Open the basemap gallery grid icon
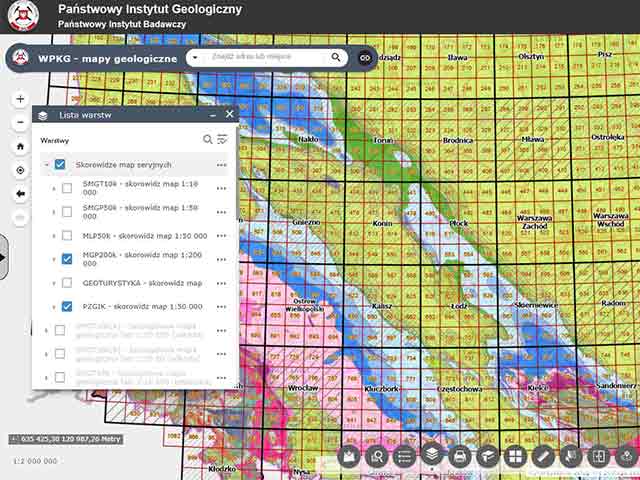This screenshot has width=640, height=480. [x=515, y=456]
